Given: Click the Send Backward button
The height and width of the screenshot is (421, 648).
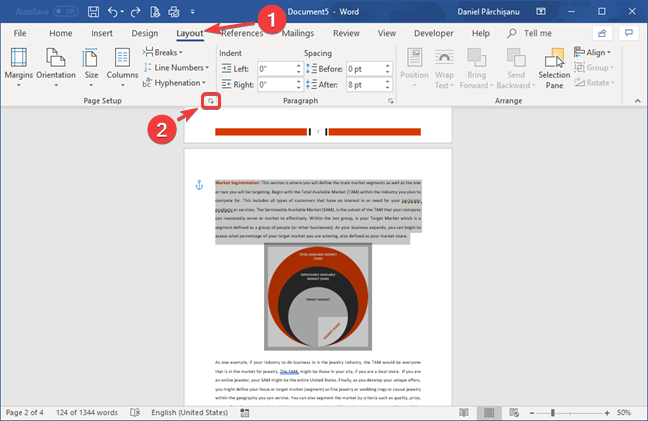Looking at the screenshot, I should point(516,67).
